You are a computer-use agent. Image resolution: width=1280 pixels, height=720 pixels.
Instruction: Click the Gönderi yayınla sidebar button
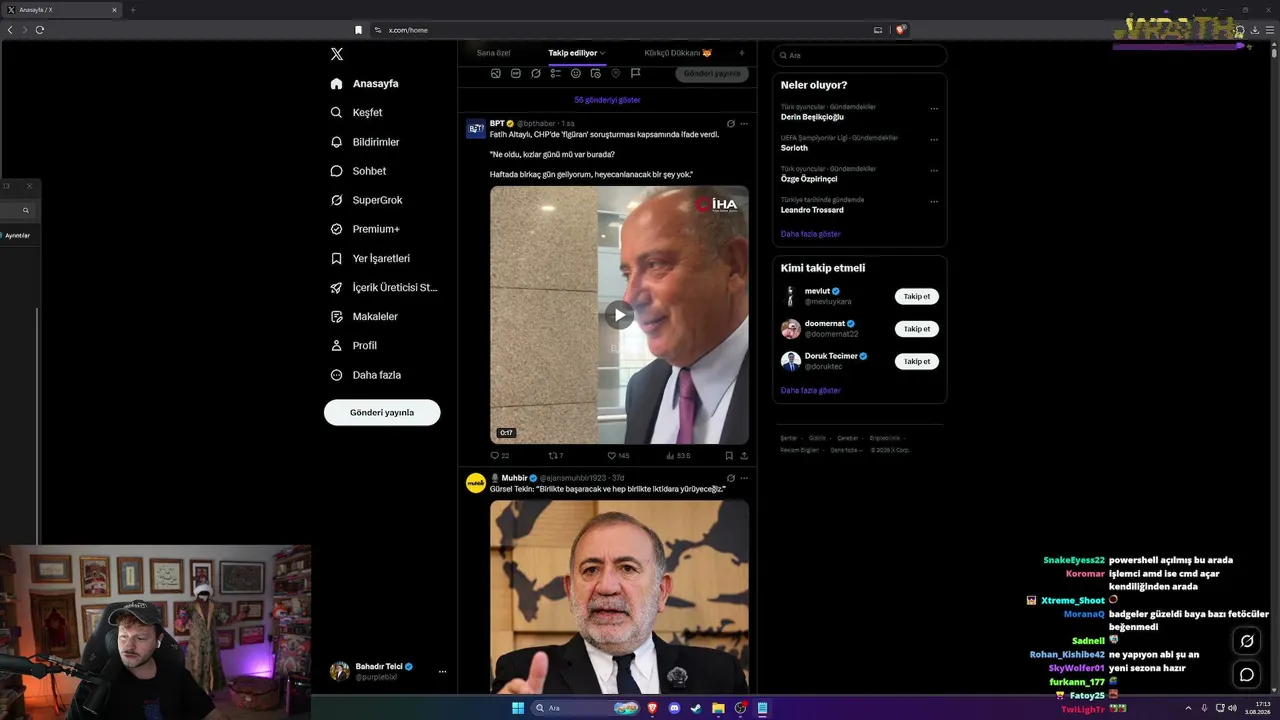[382, 412]
